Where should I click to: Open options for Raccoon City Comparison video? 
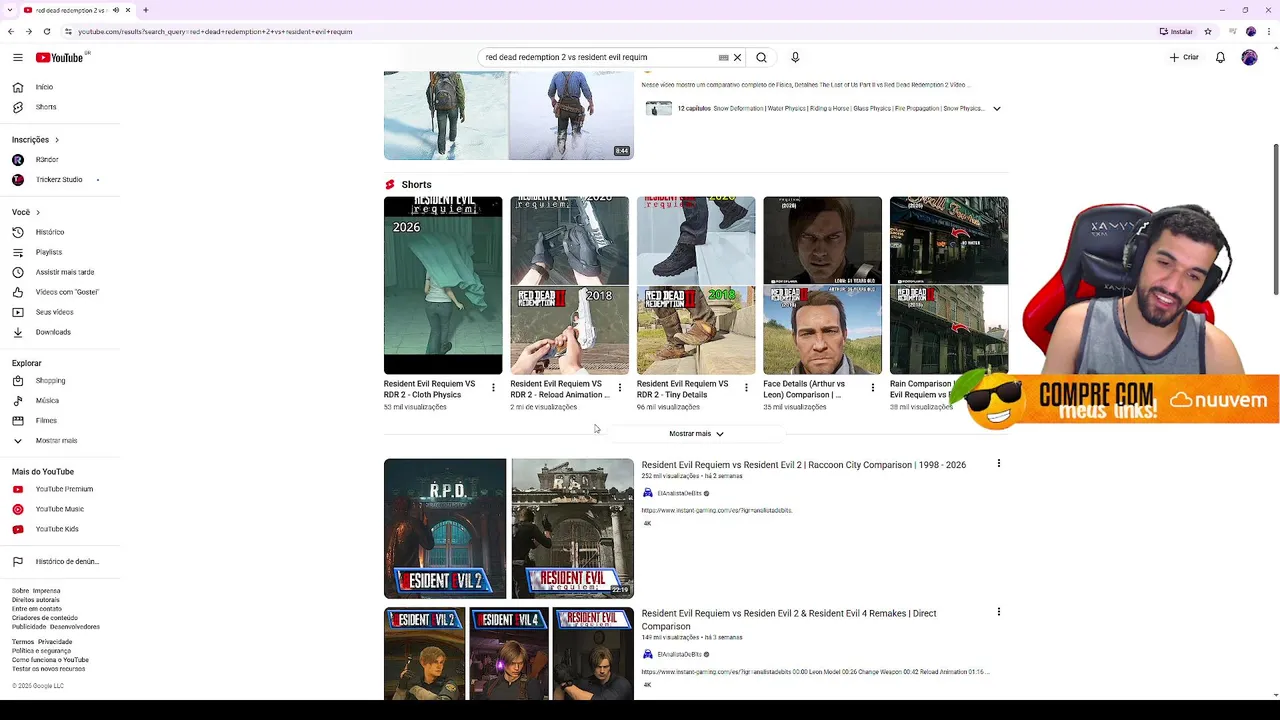click(x=998, y=464)
